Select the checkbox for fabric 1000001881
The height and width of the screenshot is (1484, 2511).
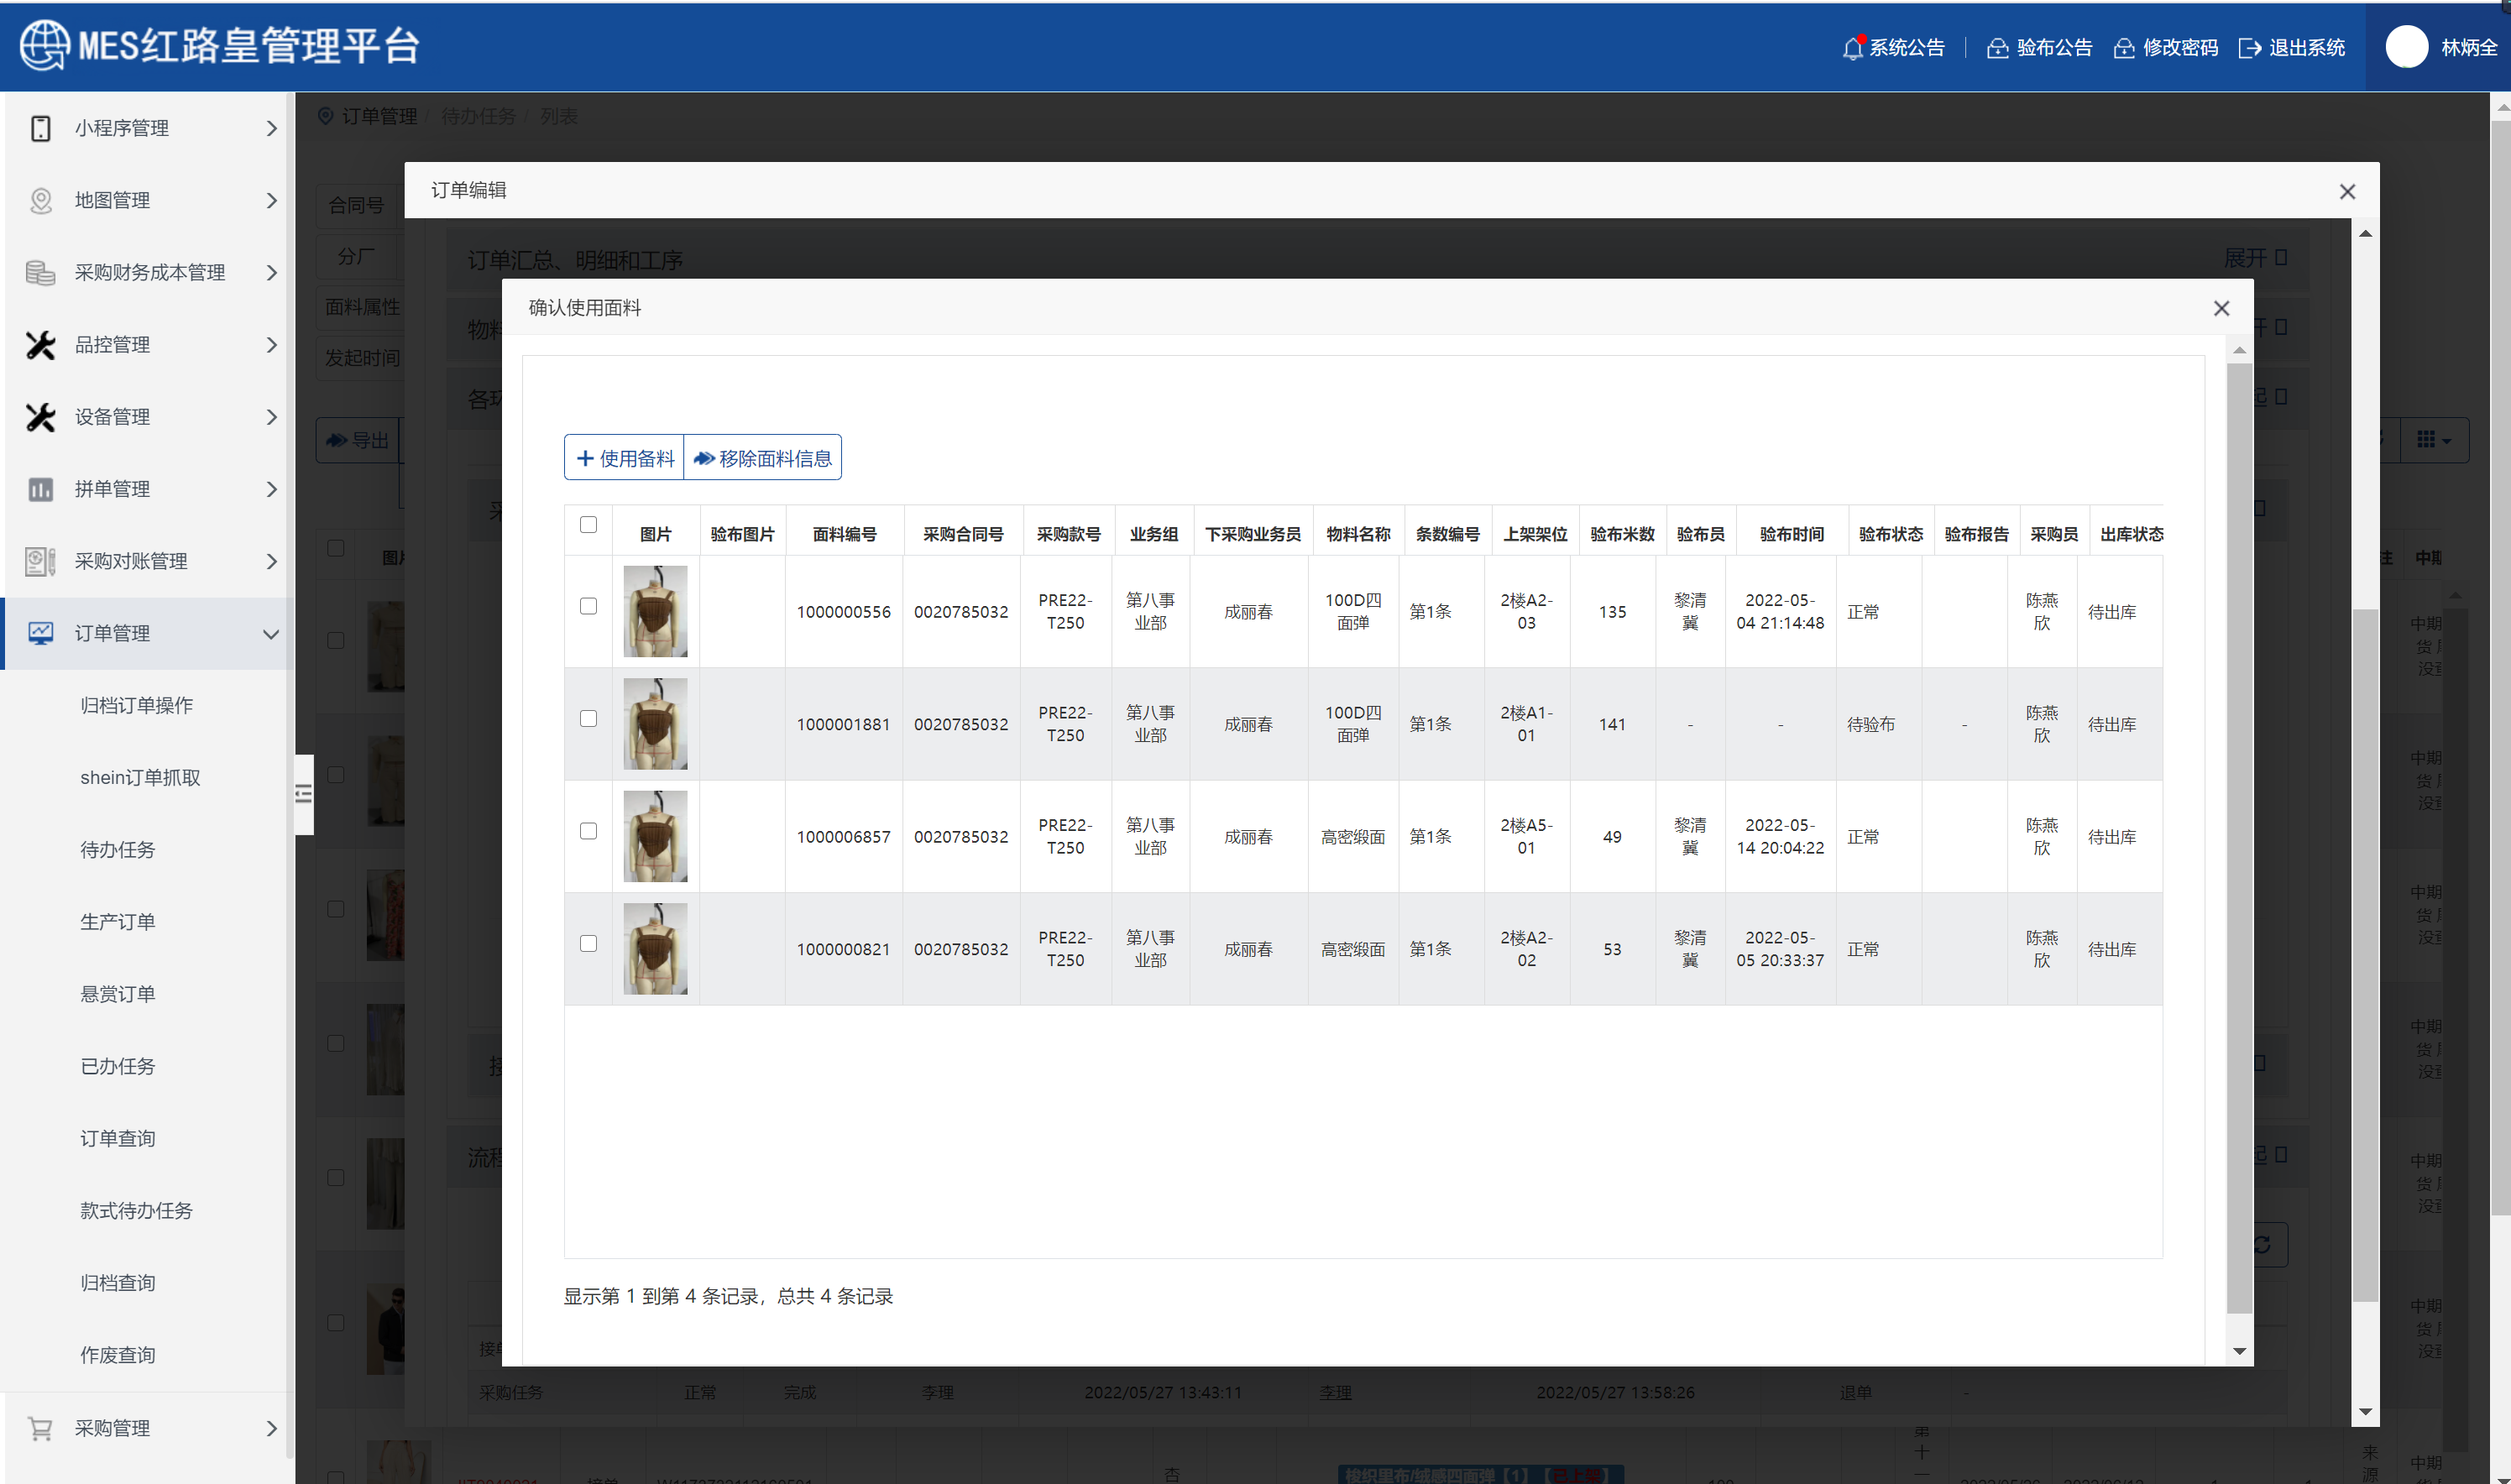[588, 719]
